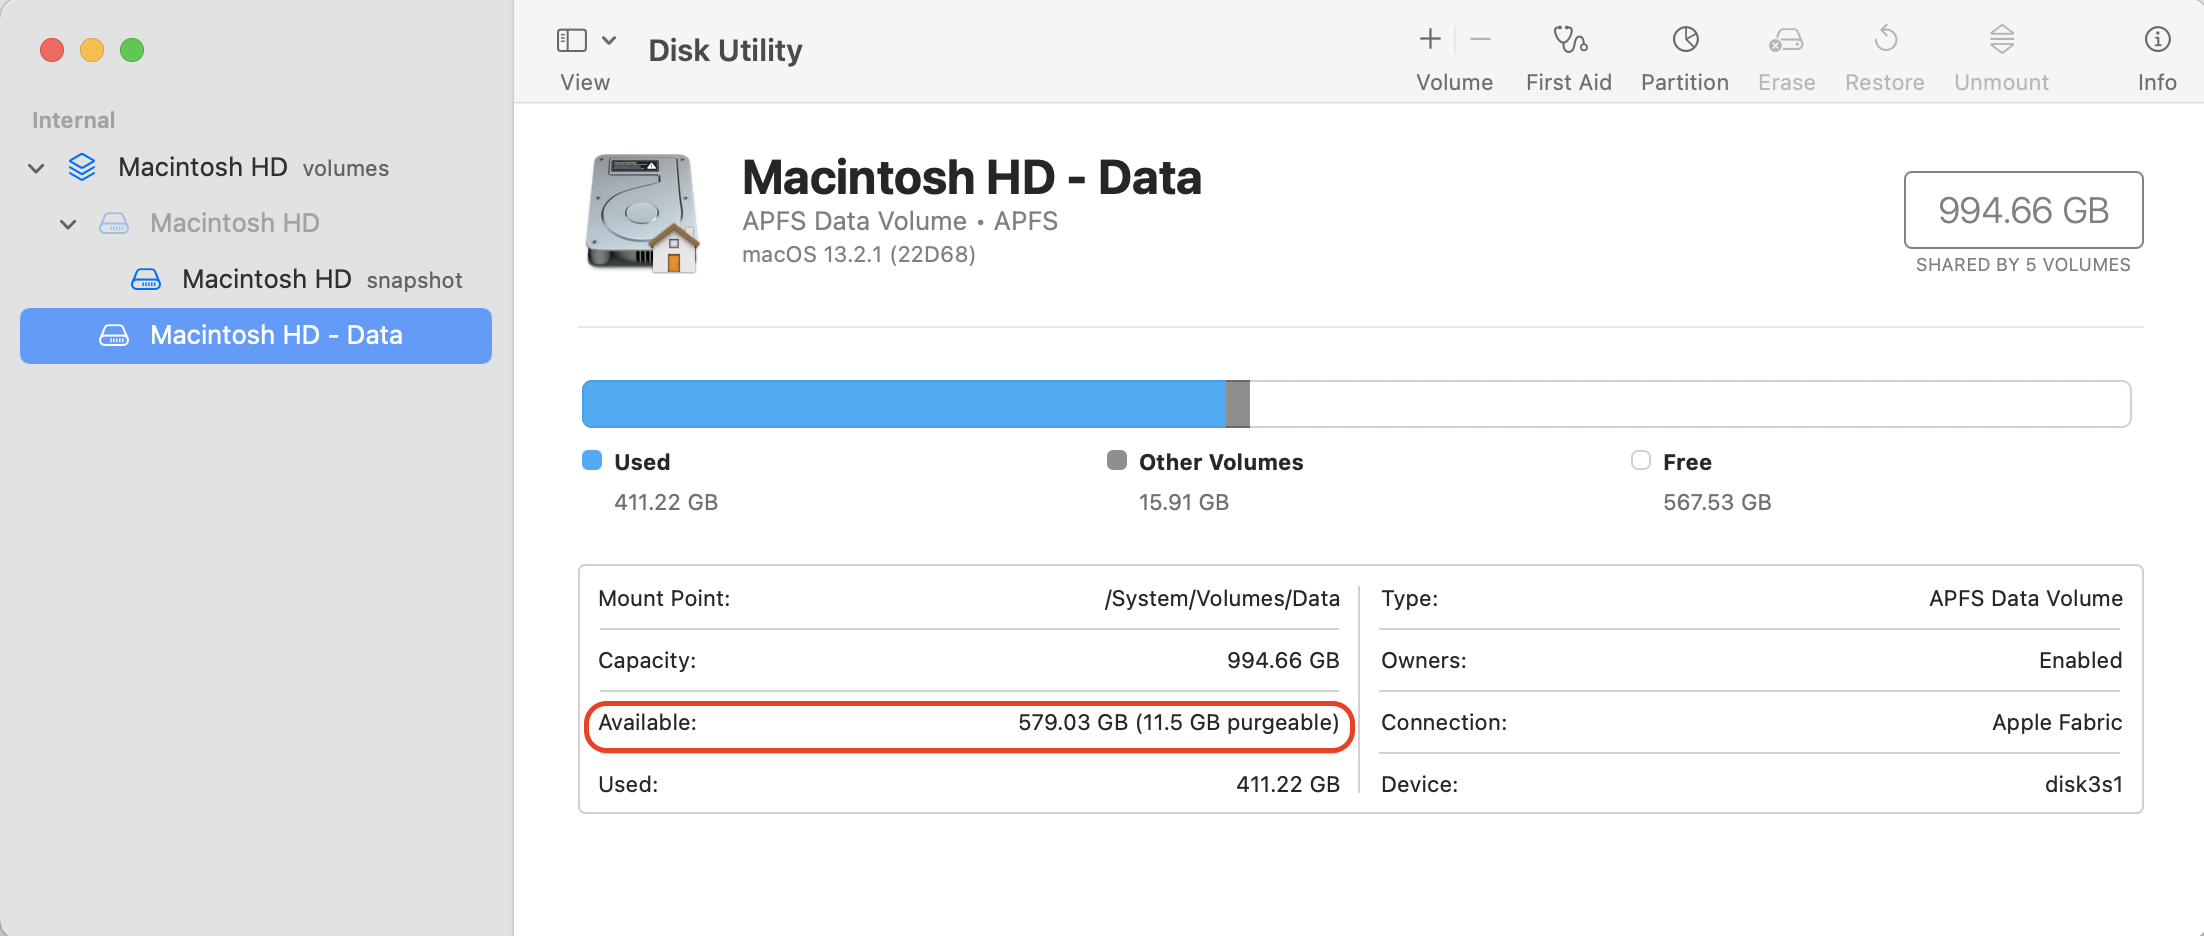Image resolution: width=2204 pixels, height=936 pixels.
Task: Click the Erase disk icon
Action: [1786, 40]
